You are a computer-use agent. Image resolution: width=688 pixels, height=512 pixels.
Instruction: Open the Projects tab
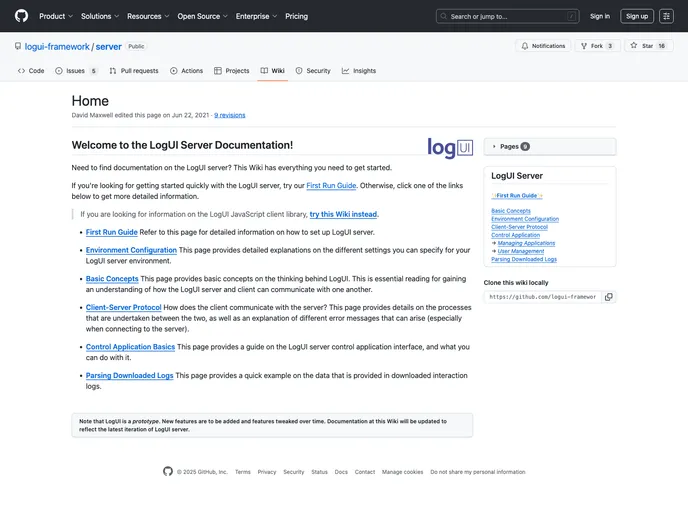pos(232,71)
